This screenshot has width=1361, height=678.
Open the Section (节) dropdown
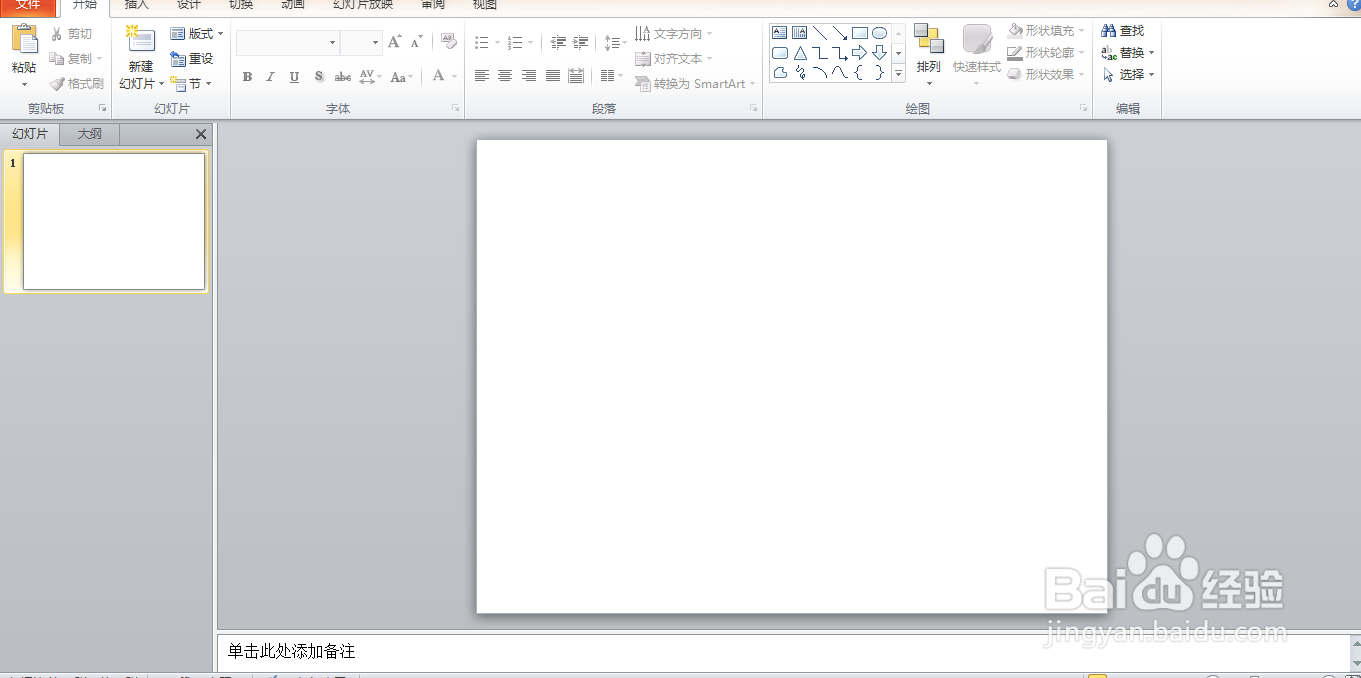click(x=191, y=84)
